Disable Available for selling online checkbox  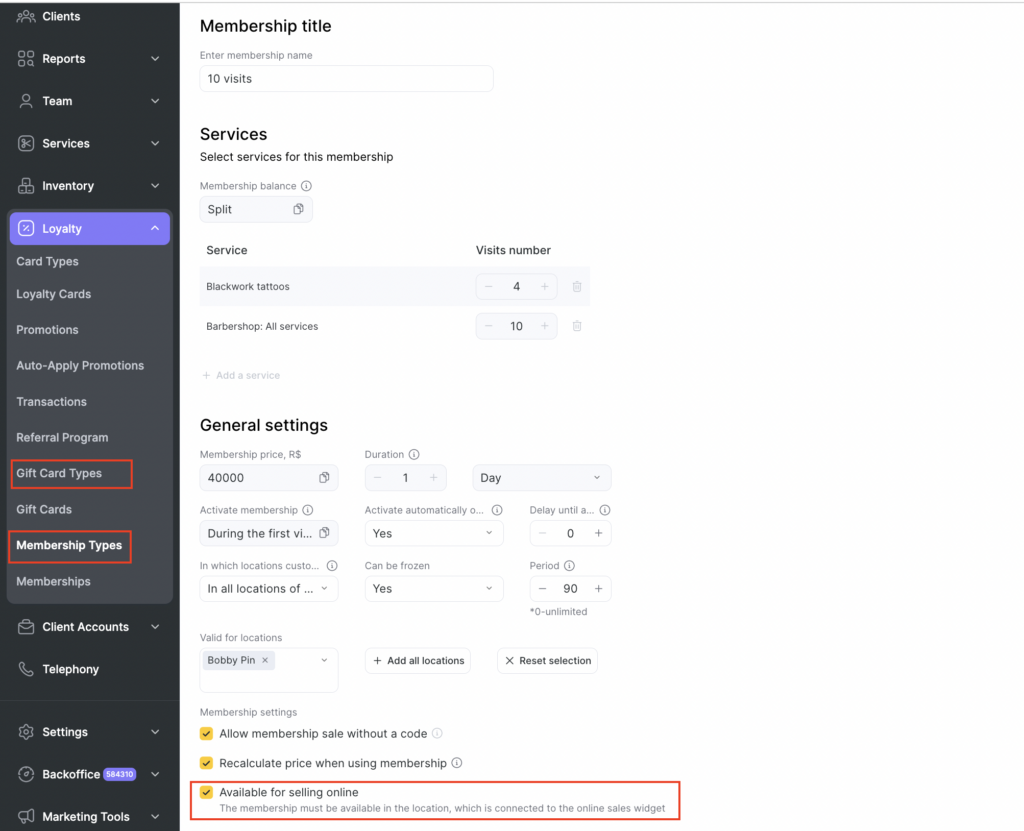(x=207, y=792)
